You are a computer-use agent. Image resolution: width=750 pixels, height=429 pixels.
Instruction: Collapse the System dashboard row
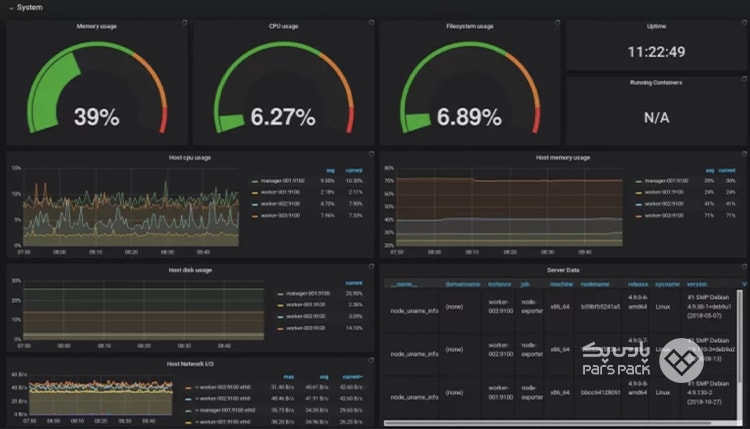[x=25, y=8]
